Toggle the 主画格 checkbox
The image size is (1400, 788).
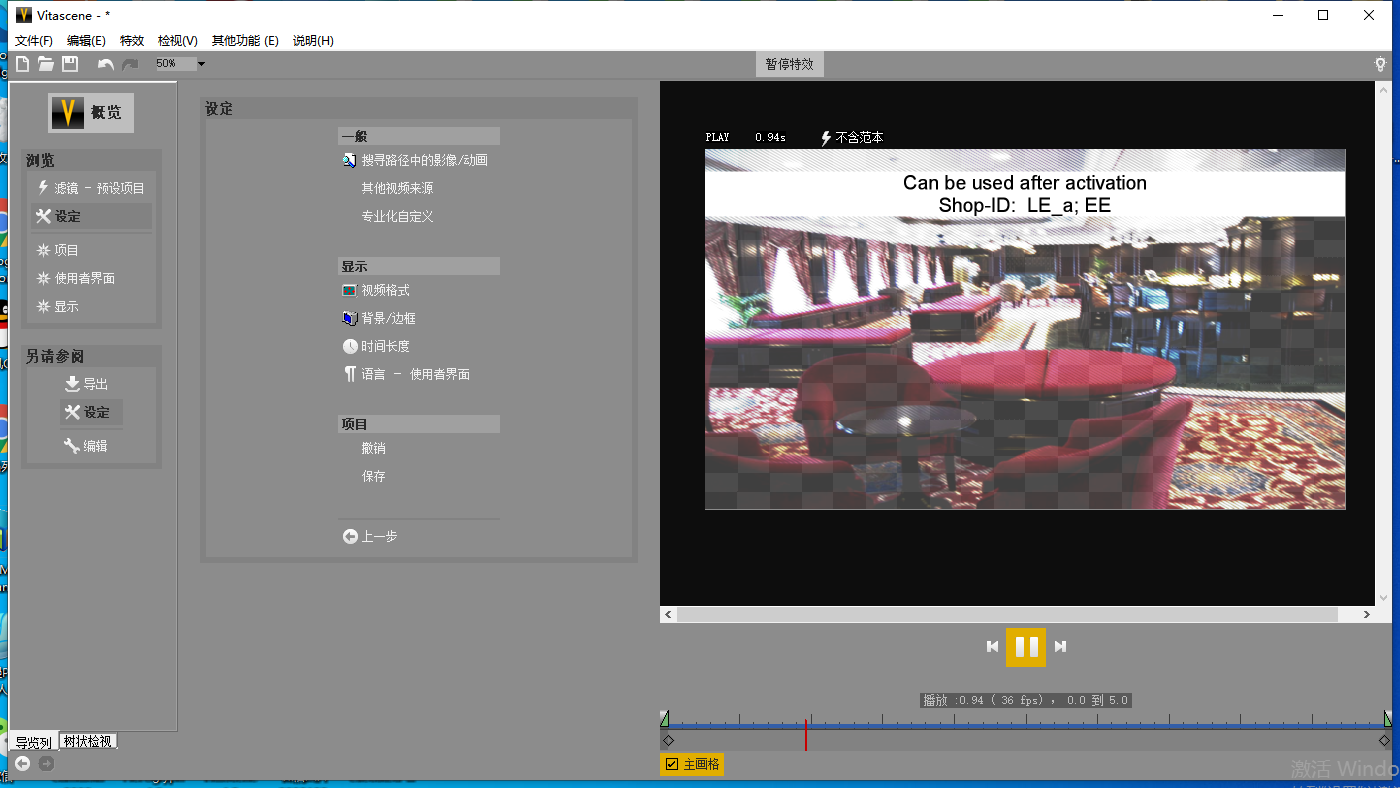pyautogui.click(x=672, y=764)
